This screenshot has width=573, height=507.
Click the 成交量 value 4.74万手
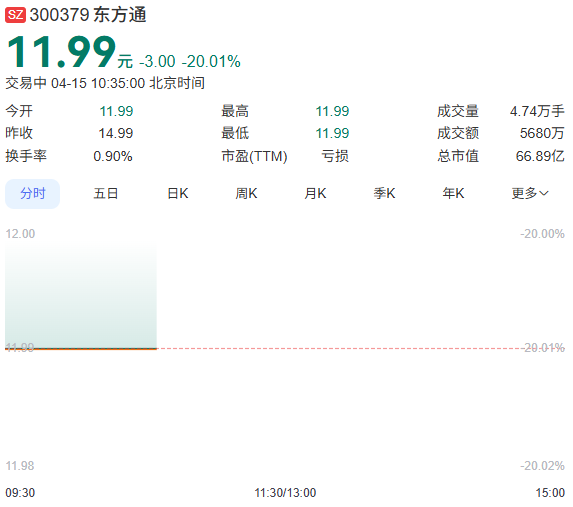click(537, 111)
